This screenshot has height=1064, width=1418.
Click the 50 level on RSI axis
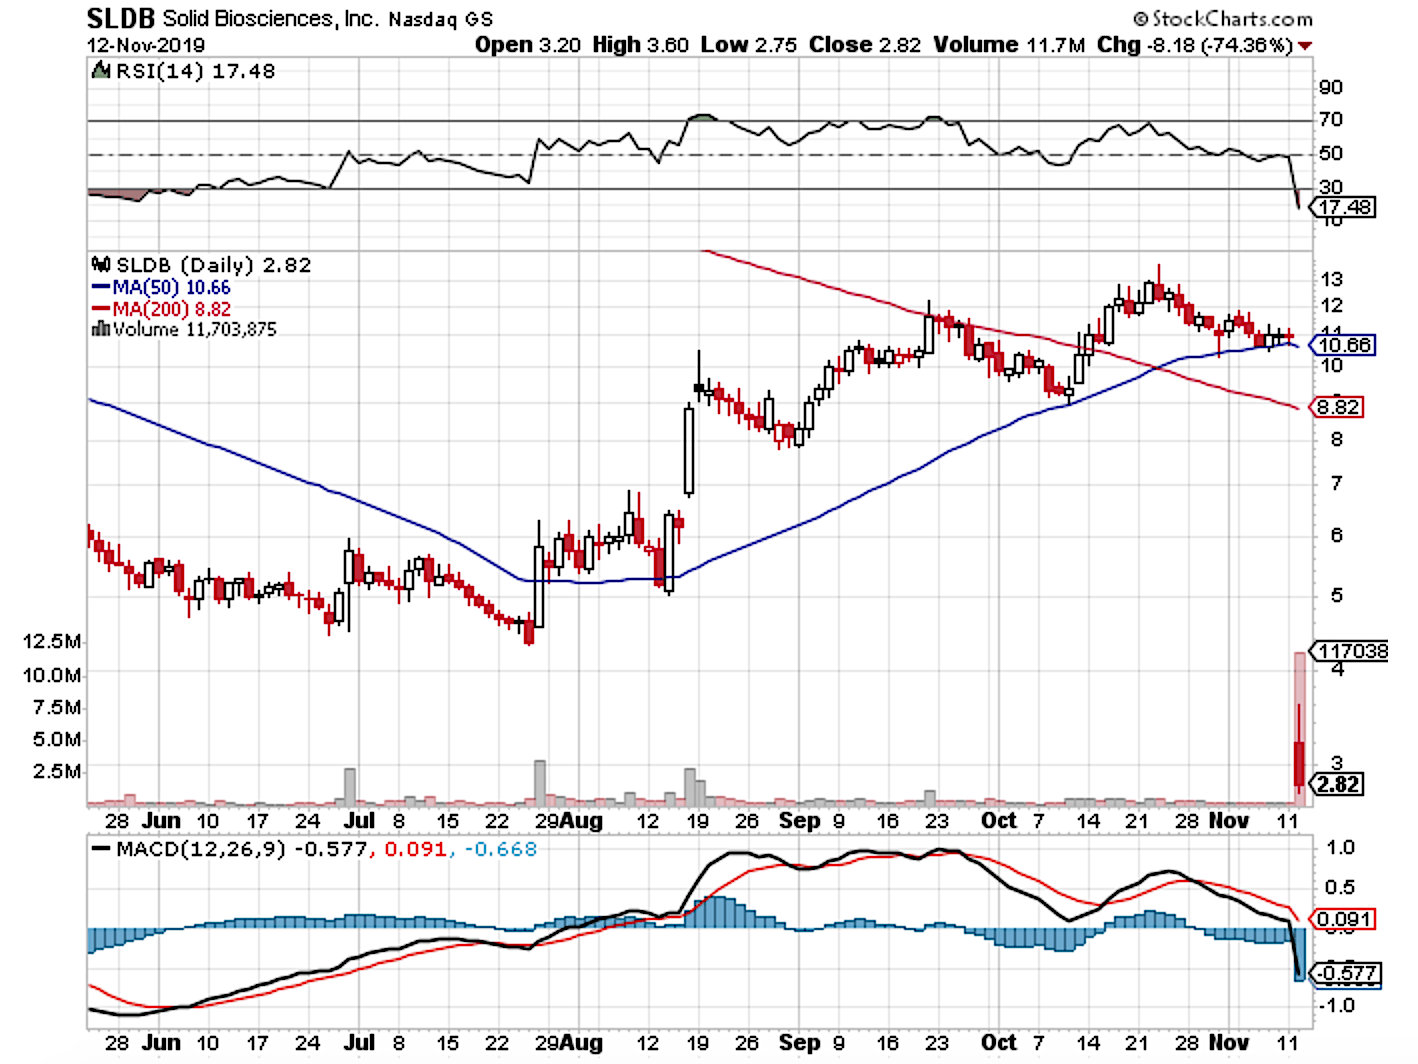1331,154
